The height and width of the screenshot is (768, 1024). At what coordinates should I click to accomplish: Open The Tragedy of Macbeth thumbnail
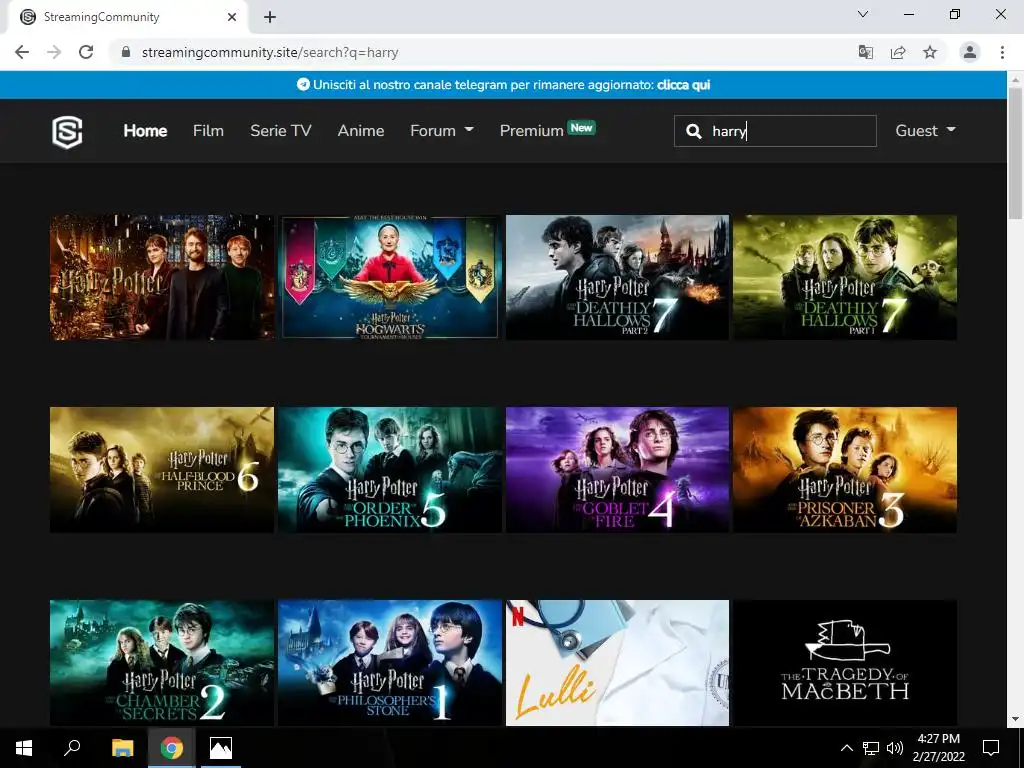[x=845, y=662]
